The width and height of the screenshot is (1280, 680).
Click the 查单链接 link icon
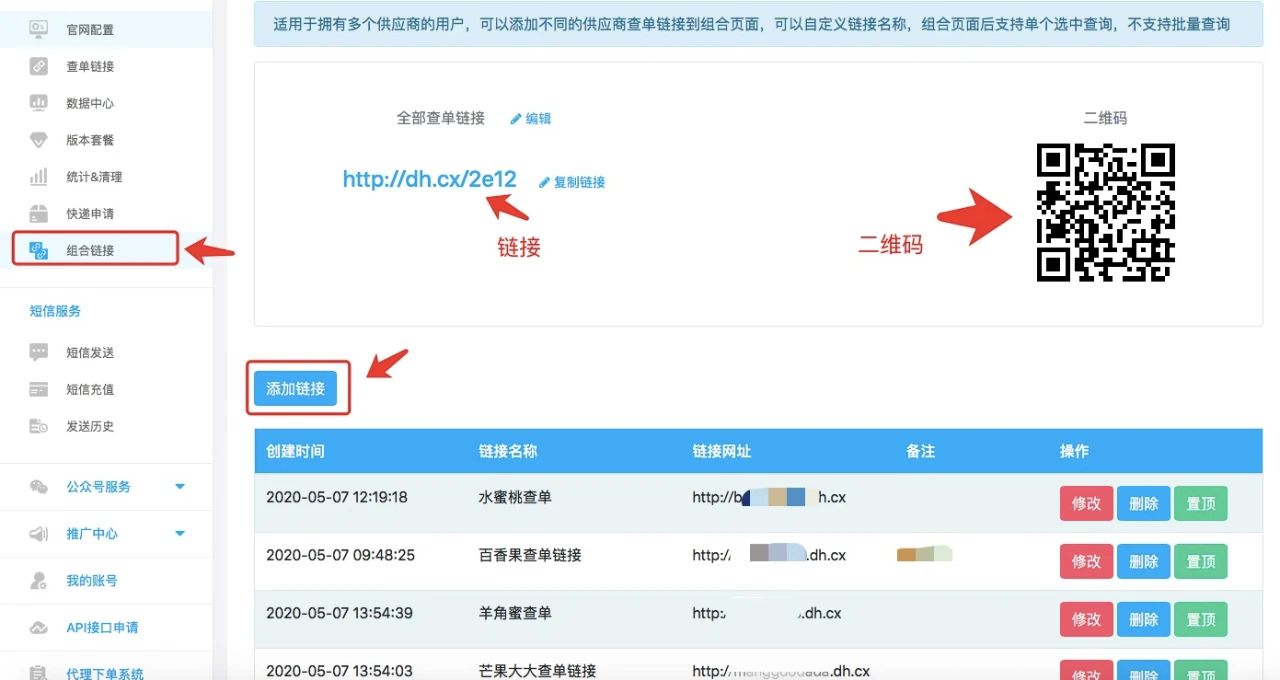pyautogui.click(x=38, y=66)
